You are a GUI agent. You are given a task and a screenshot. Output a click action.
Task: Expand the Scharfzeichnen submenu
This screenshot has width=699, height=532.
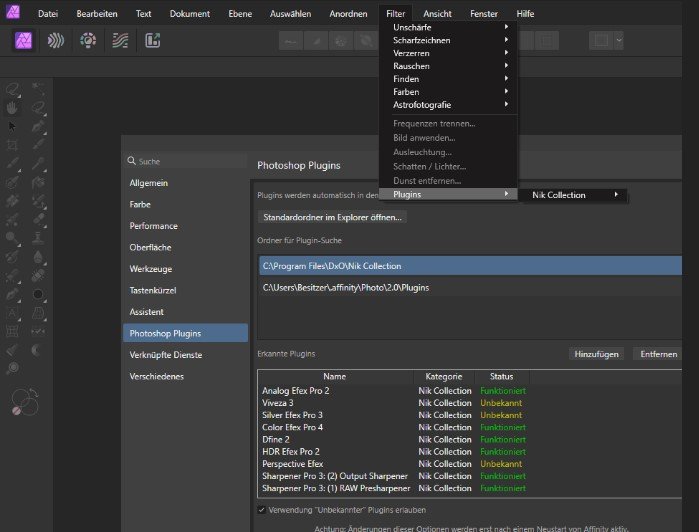[x=448, y=40]
